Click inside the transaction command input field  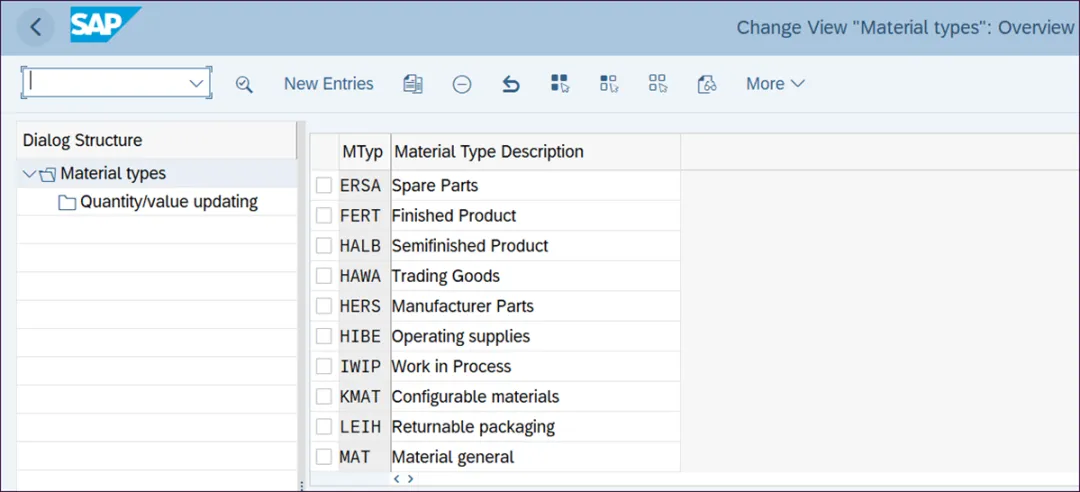click(x=105, y=84)
